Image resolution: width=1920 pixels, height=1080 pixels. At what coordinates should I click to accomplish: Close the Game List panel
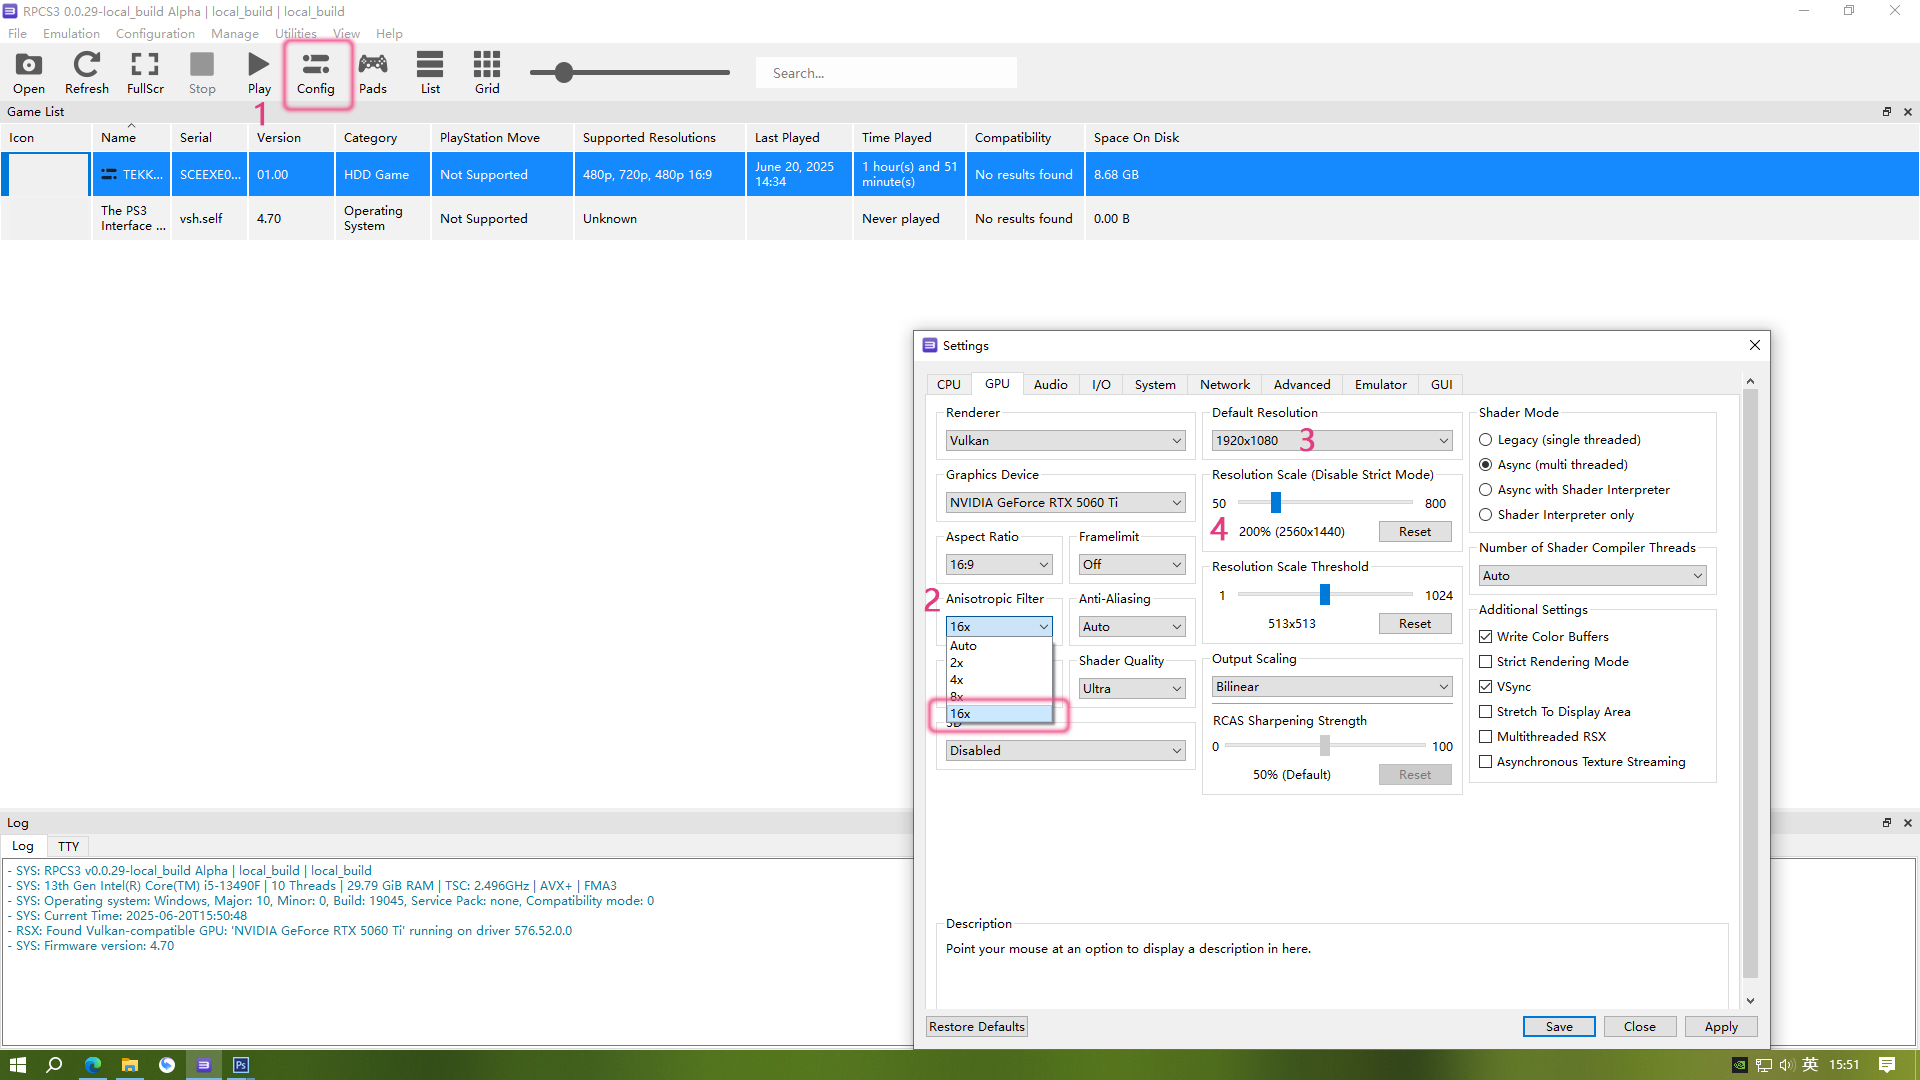1908,112
